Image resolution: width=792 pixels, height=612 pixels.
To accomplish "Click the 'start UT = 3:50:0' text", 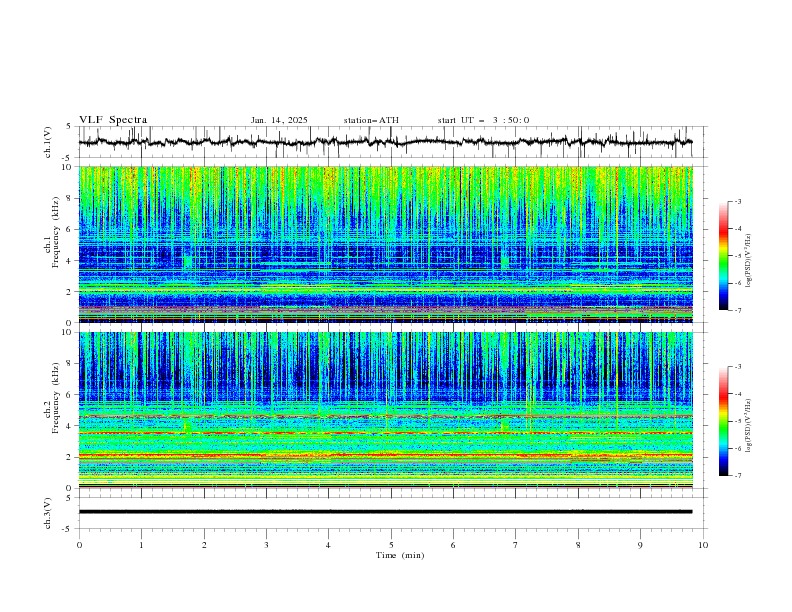I will coord(483,120).
